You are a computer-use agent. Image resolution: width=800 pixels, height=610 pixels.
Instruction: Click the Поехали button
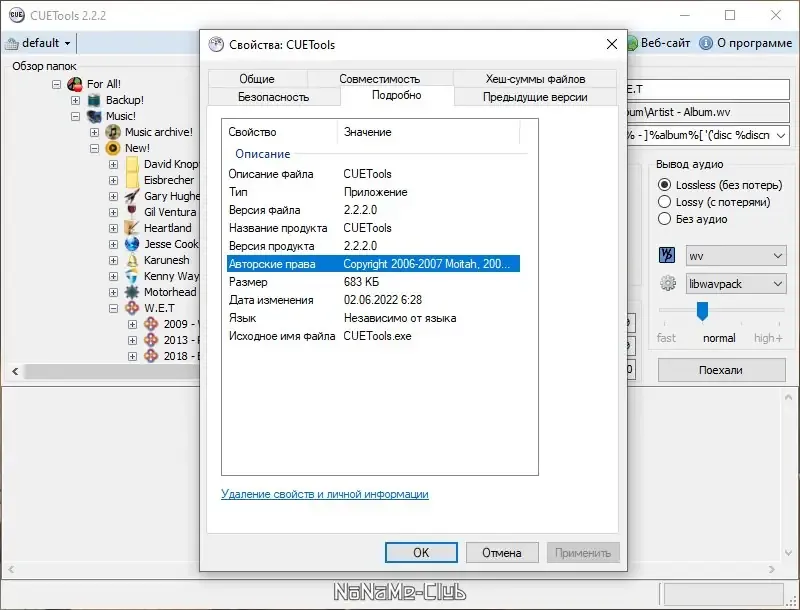click(x=721, y=370)
